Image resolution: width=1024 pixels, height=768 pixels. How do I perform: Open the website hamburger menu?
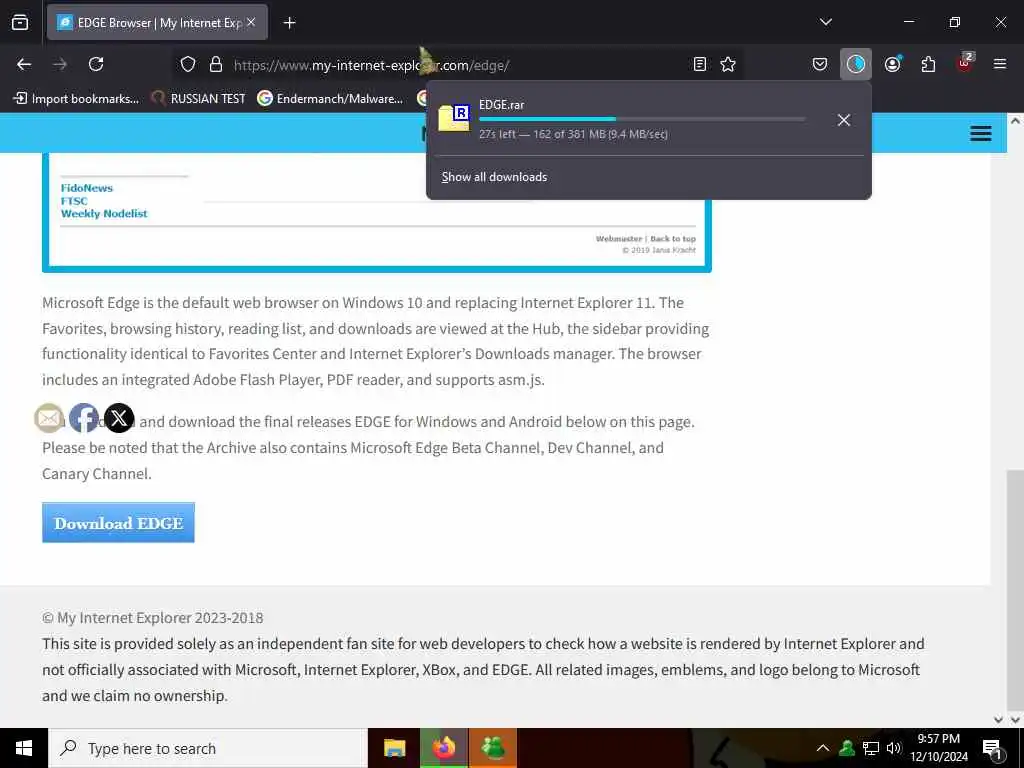[980, 133]
